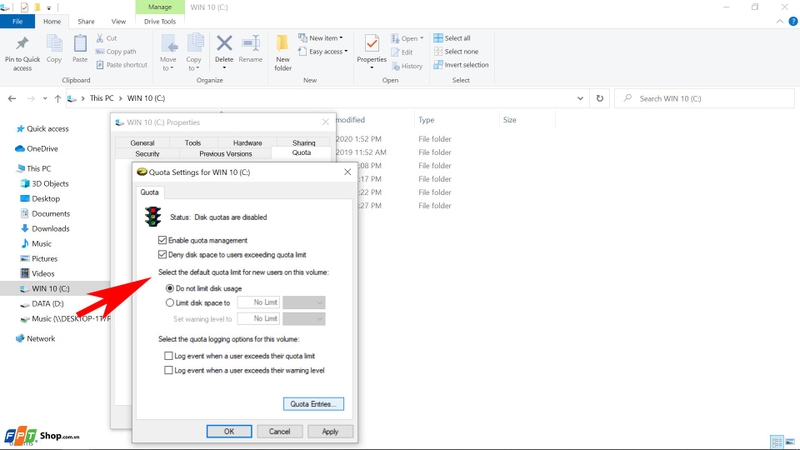Screen dimensions: 800x450
Task: Close the Quota Settings dialog
Action: pyautogui.click(x=347, y=172)
